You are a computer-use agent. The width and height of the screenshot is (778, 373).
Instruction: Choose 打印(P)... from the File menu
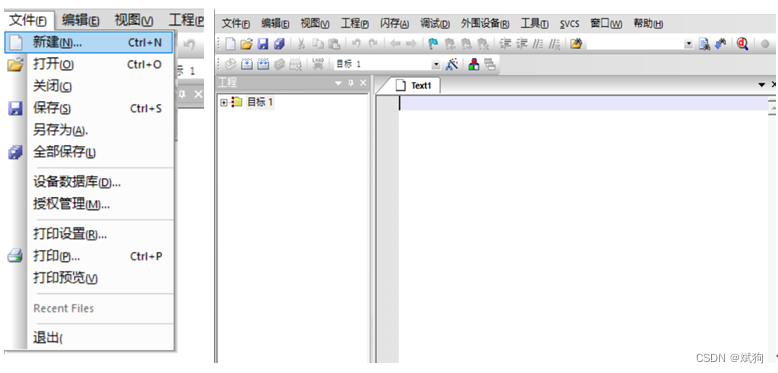point(89,256)
